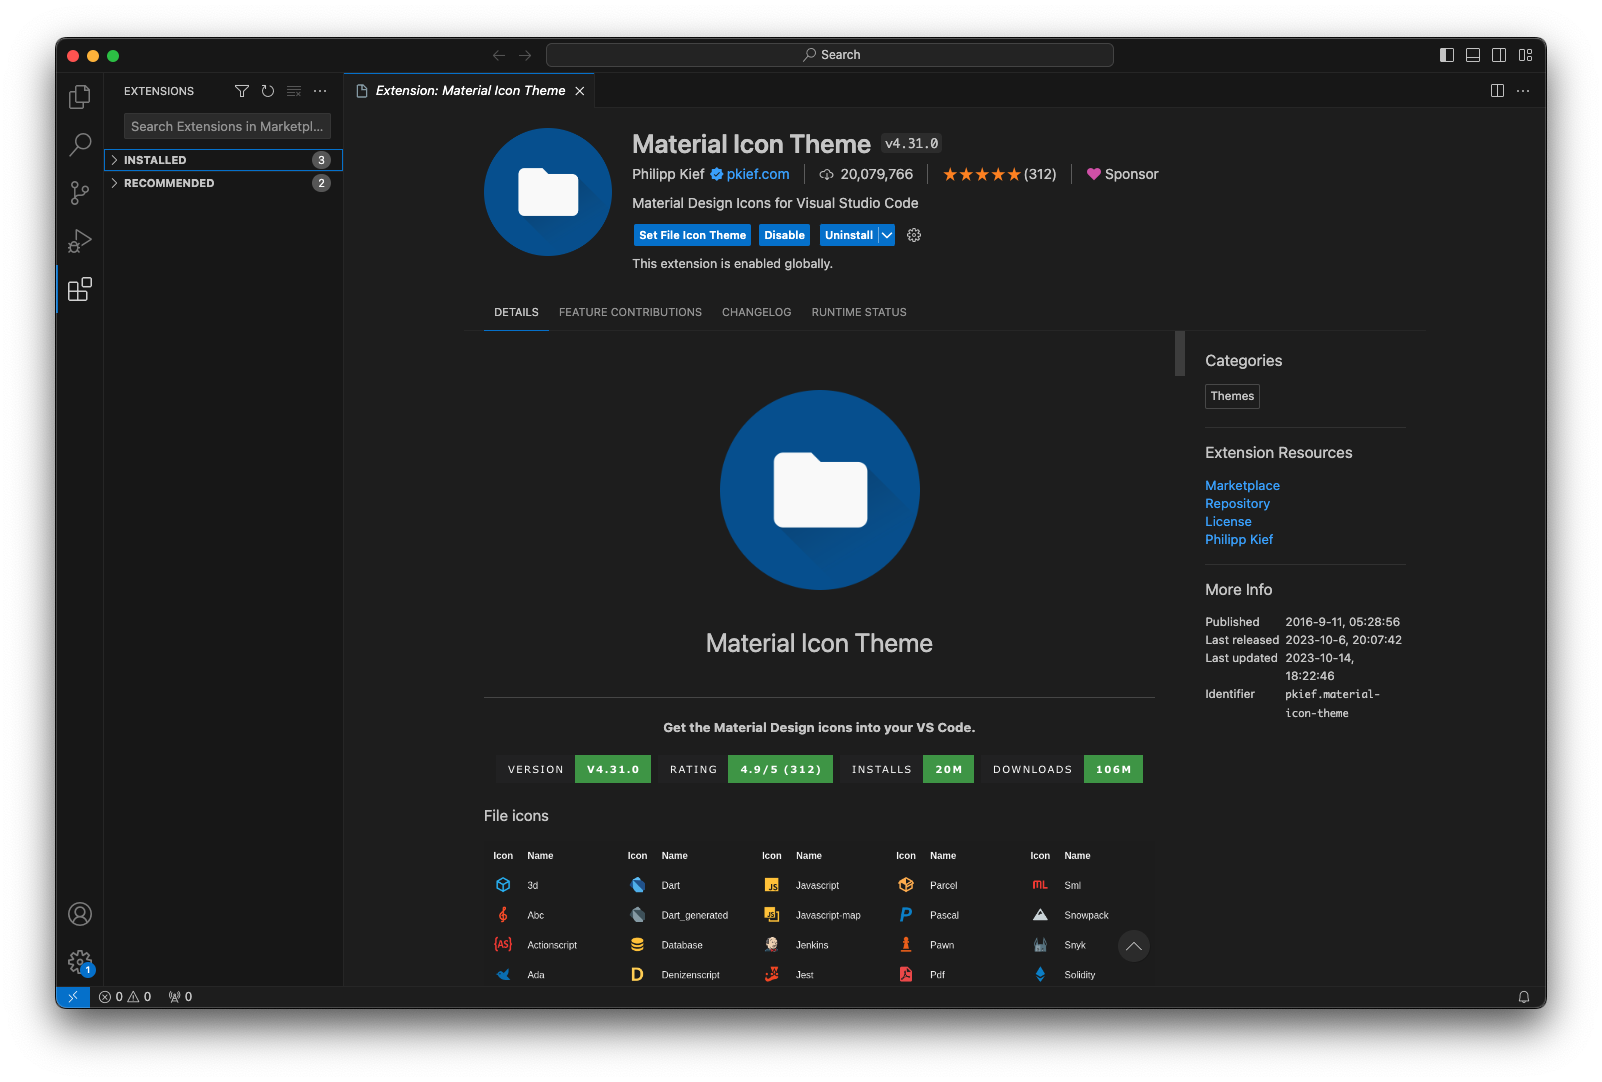Image resolution: width=1602 pixels, height=1082 pixels.
Task: Expand the INSTALLED section
Action: point(223,160)
